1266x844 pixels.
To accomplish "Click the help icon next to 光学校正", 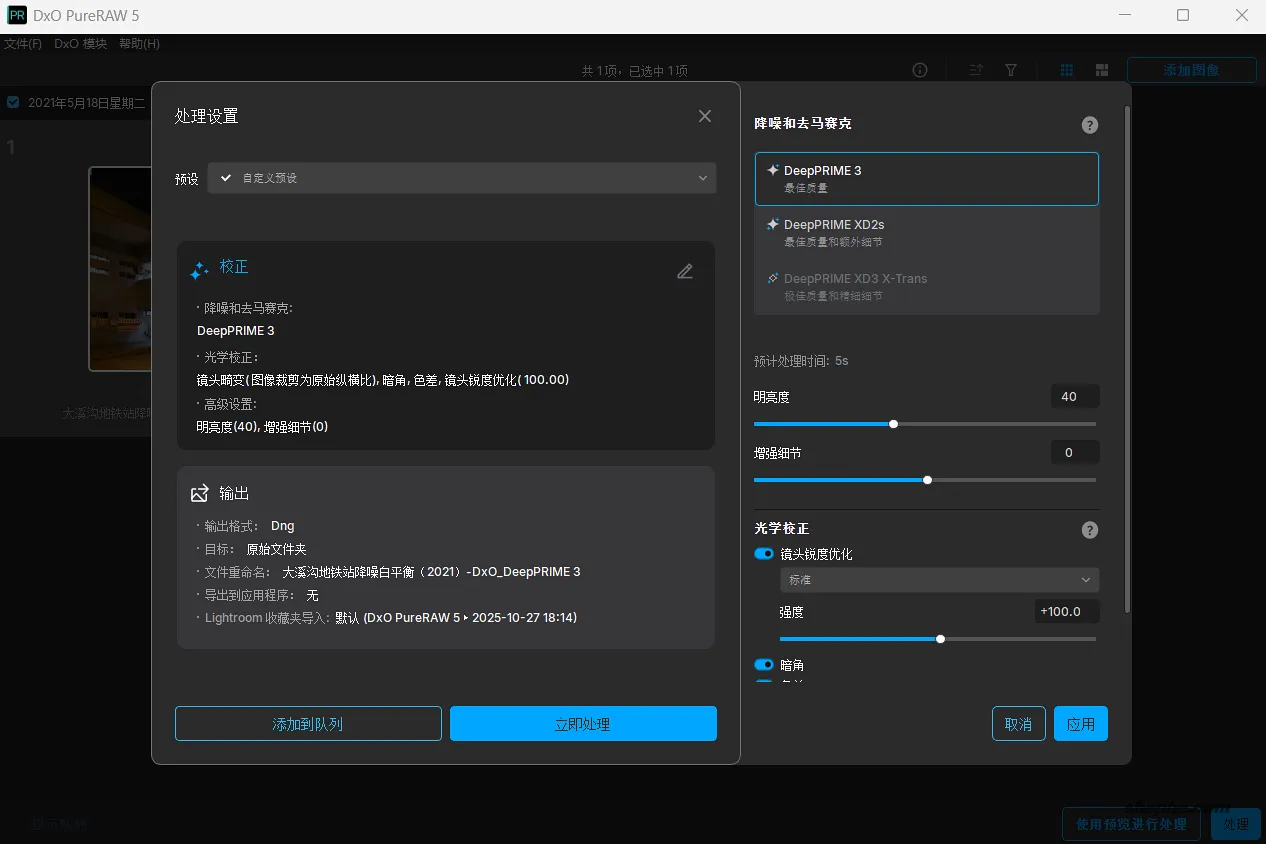I will [1090, 530].
